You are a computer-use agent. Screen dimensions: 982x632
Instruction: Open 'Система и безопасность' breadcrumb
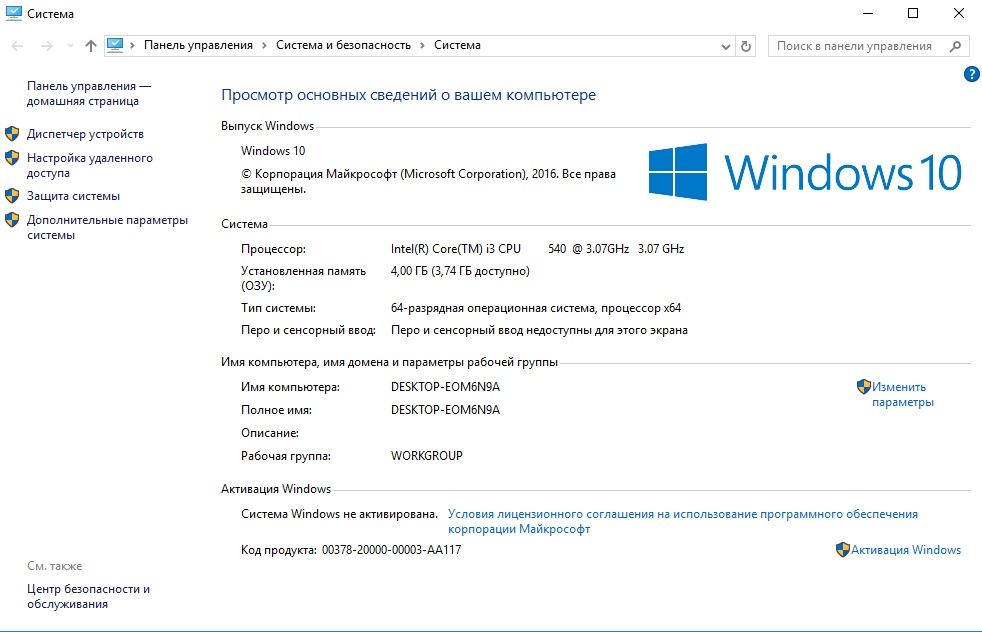click(343, 45)
